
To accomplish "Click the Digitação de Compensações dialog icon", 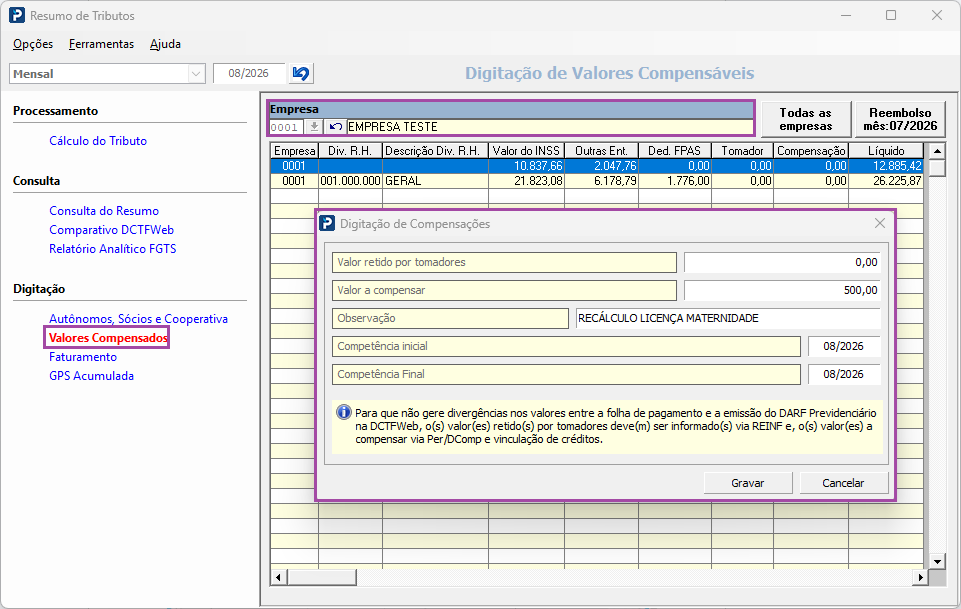I will [327, 224].
